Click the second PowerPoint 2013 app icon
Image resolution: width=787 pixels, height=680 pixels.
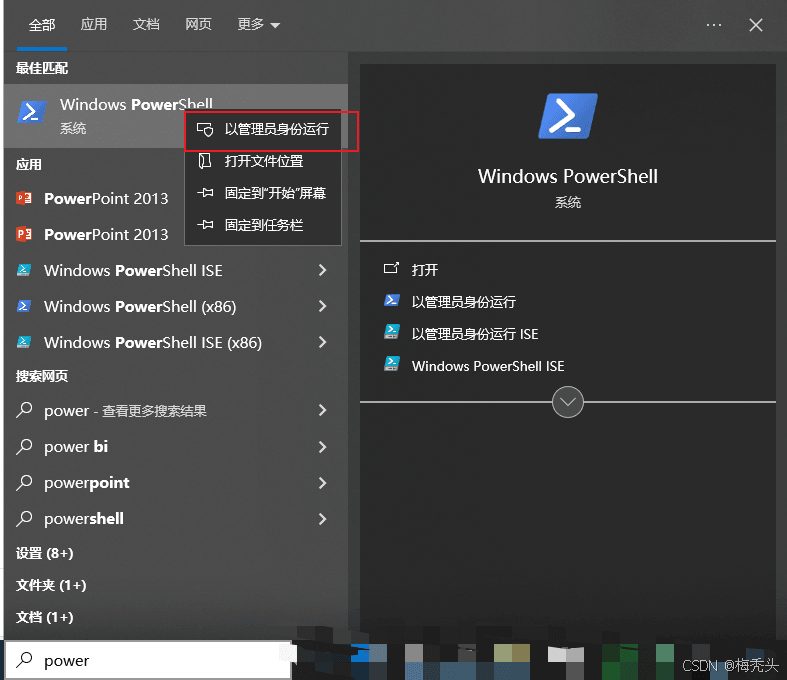pos(24,234)
